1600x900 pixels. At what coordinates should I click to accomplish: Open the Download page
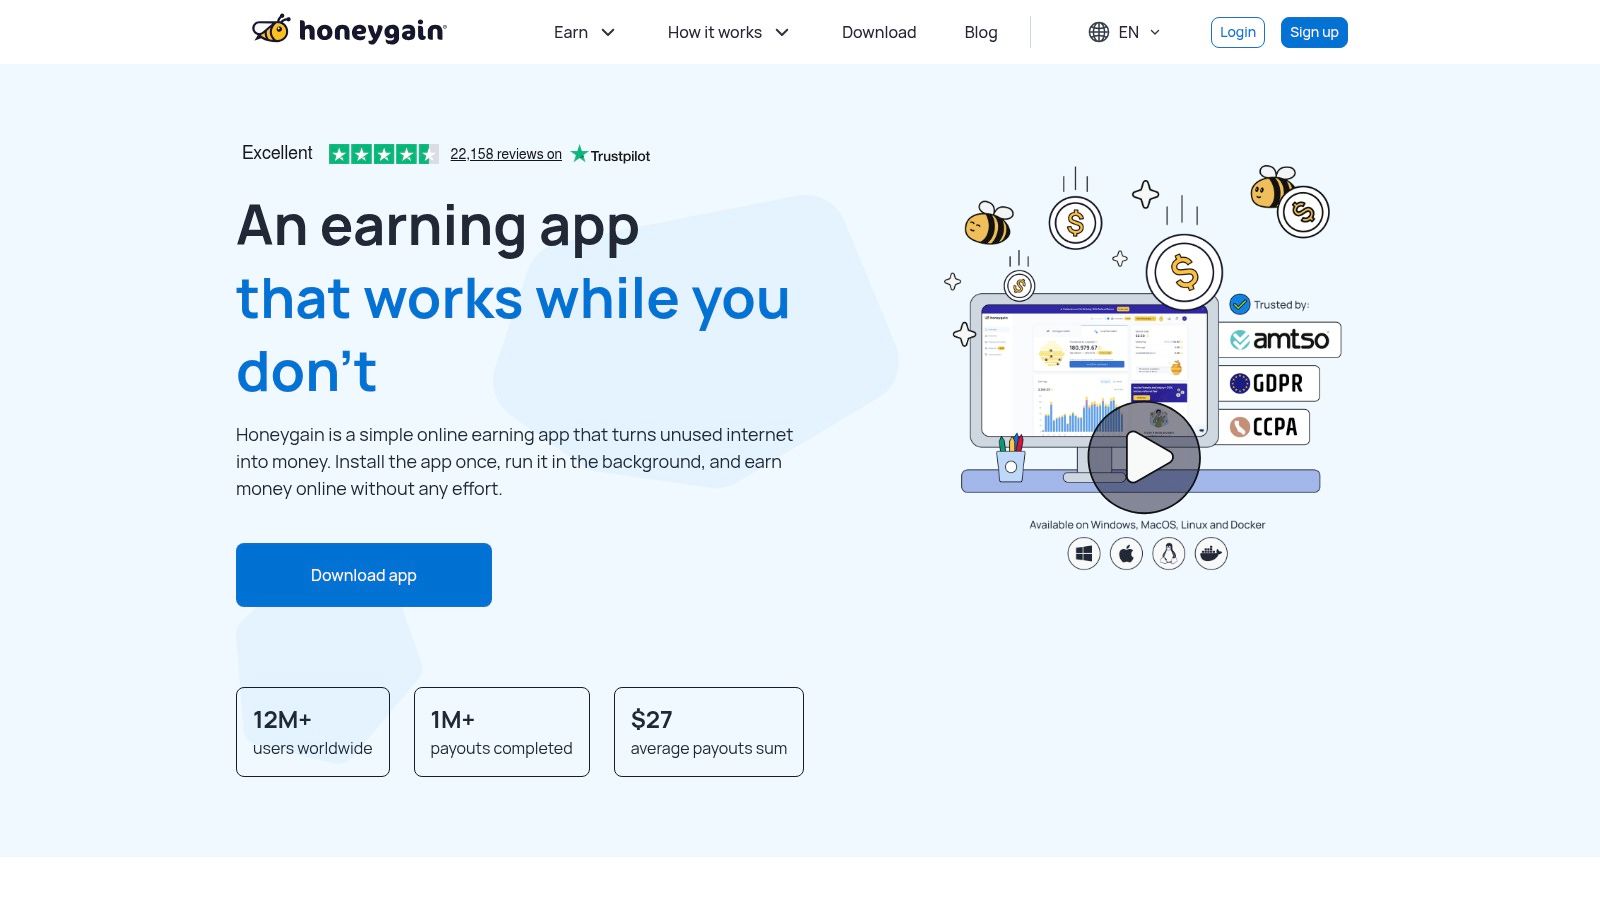879,32
